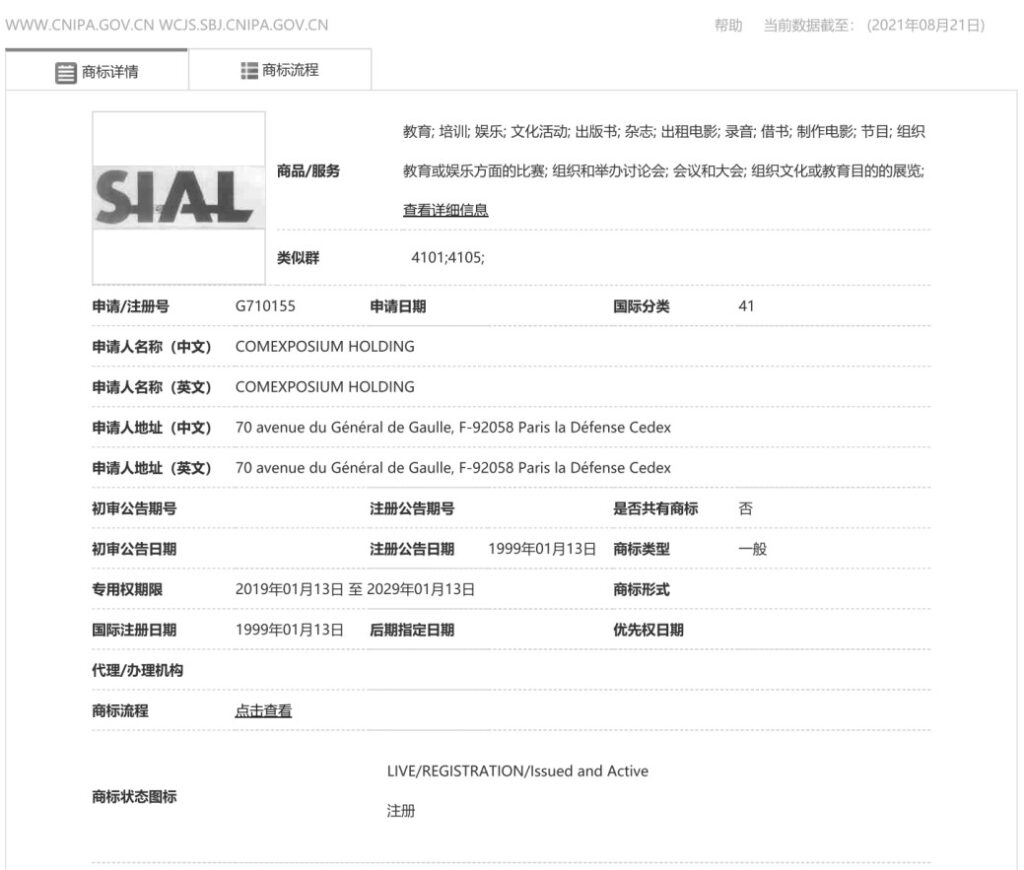The height and width of the screenshot is (870, 1024).
Task: Click the 注册公告日期 date value
Action: (x=542, y=549)
